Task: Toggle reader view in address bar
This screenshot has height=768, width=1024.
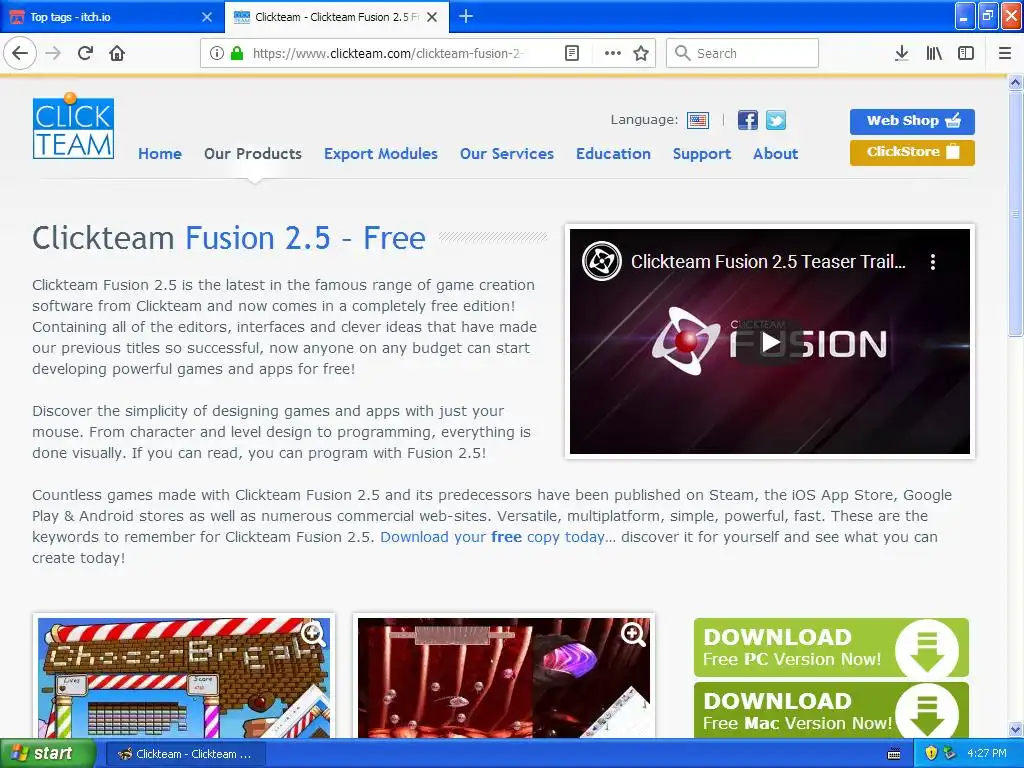Action: pos(571,53)
